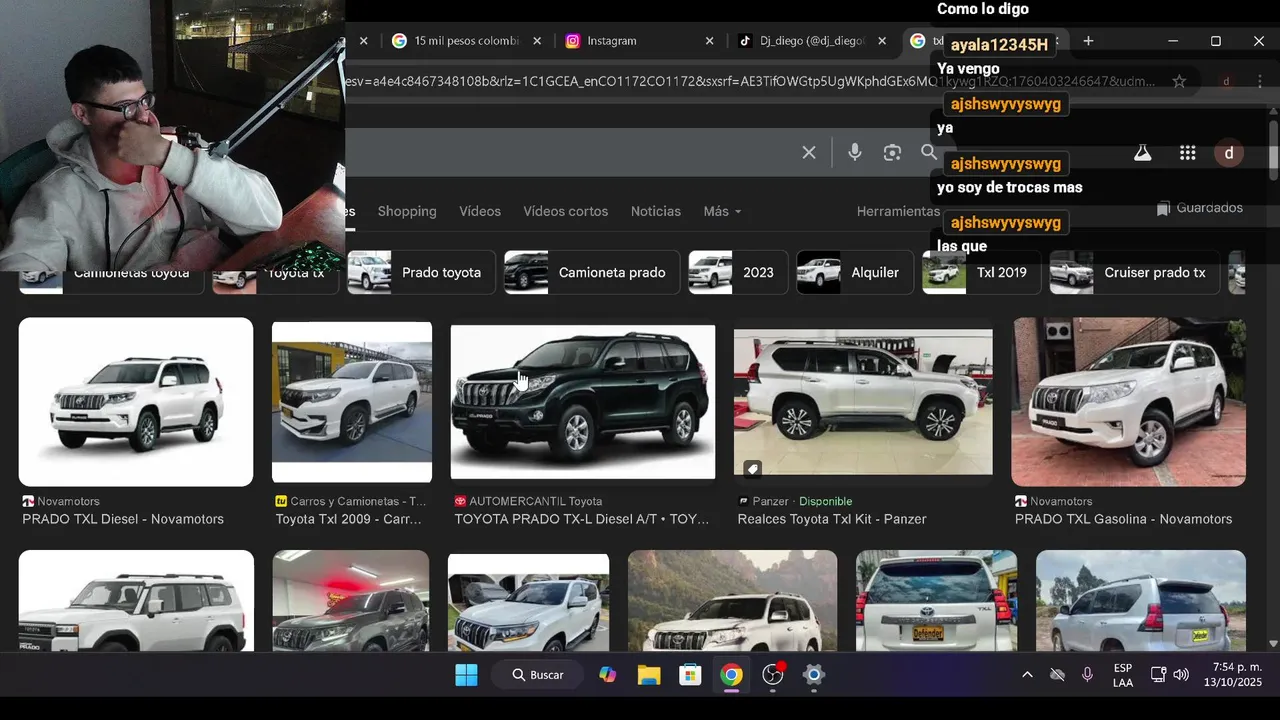Viewport: 1280px width, 720px height.
Task: Open the Toyota Txl 2009 image
Action: pos(352,402)
